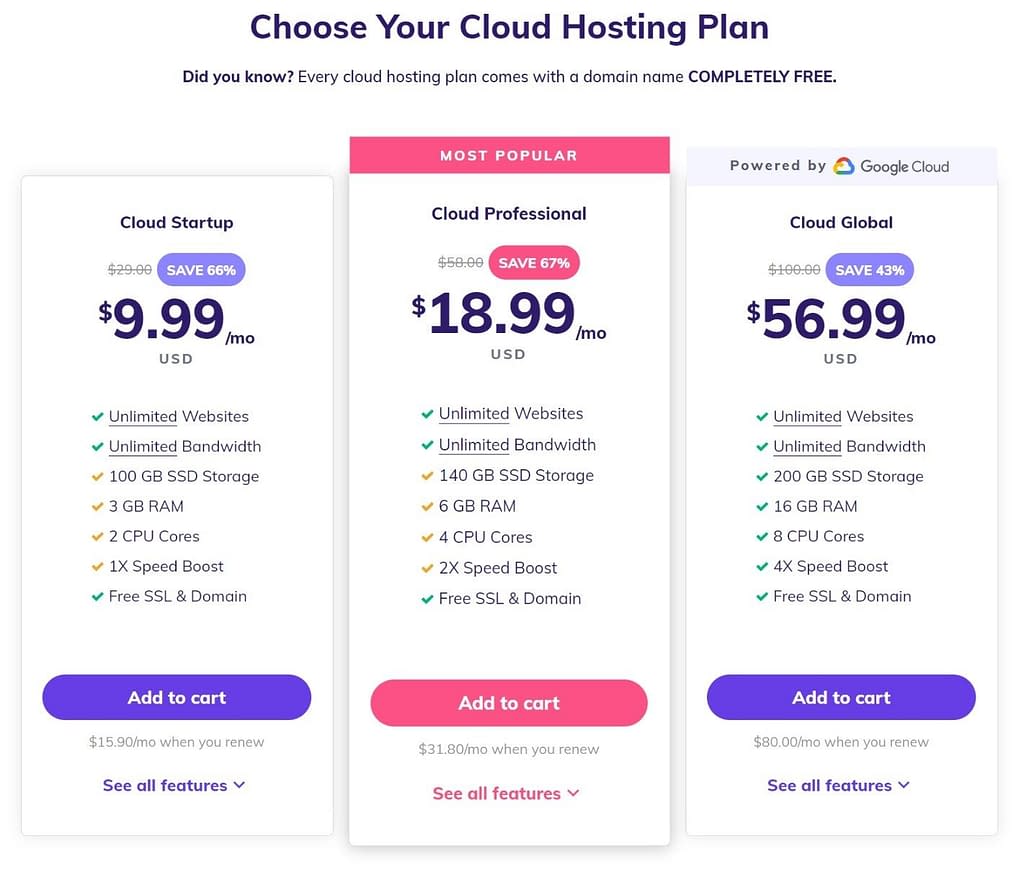Click the SAVE 43% badge on Cloud Global
Viewport: 1024px width, 870px height.
869,270
